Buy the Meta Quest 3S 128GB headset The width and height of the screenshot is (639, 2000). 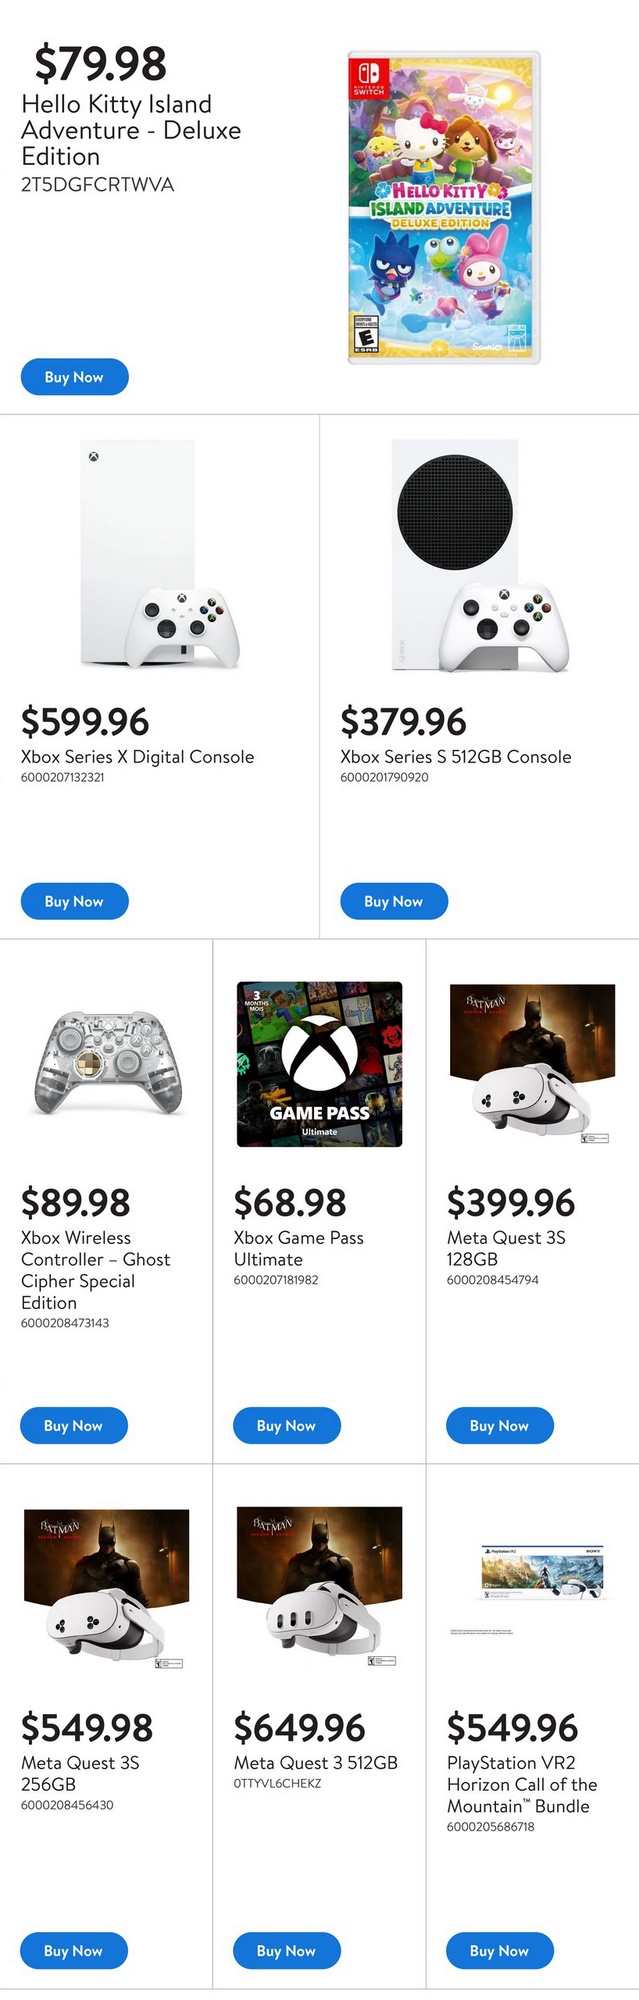tap(499, 1426)
